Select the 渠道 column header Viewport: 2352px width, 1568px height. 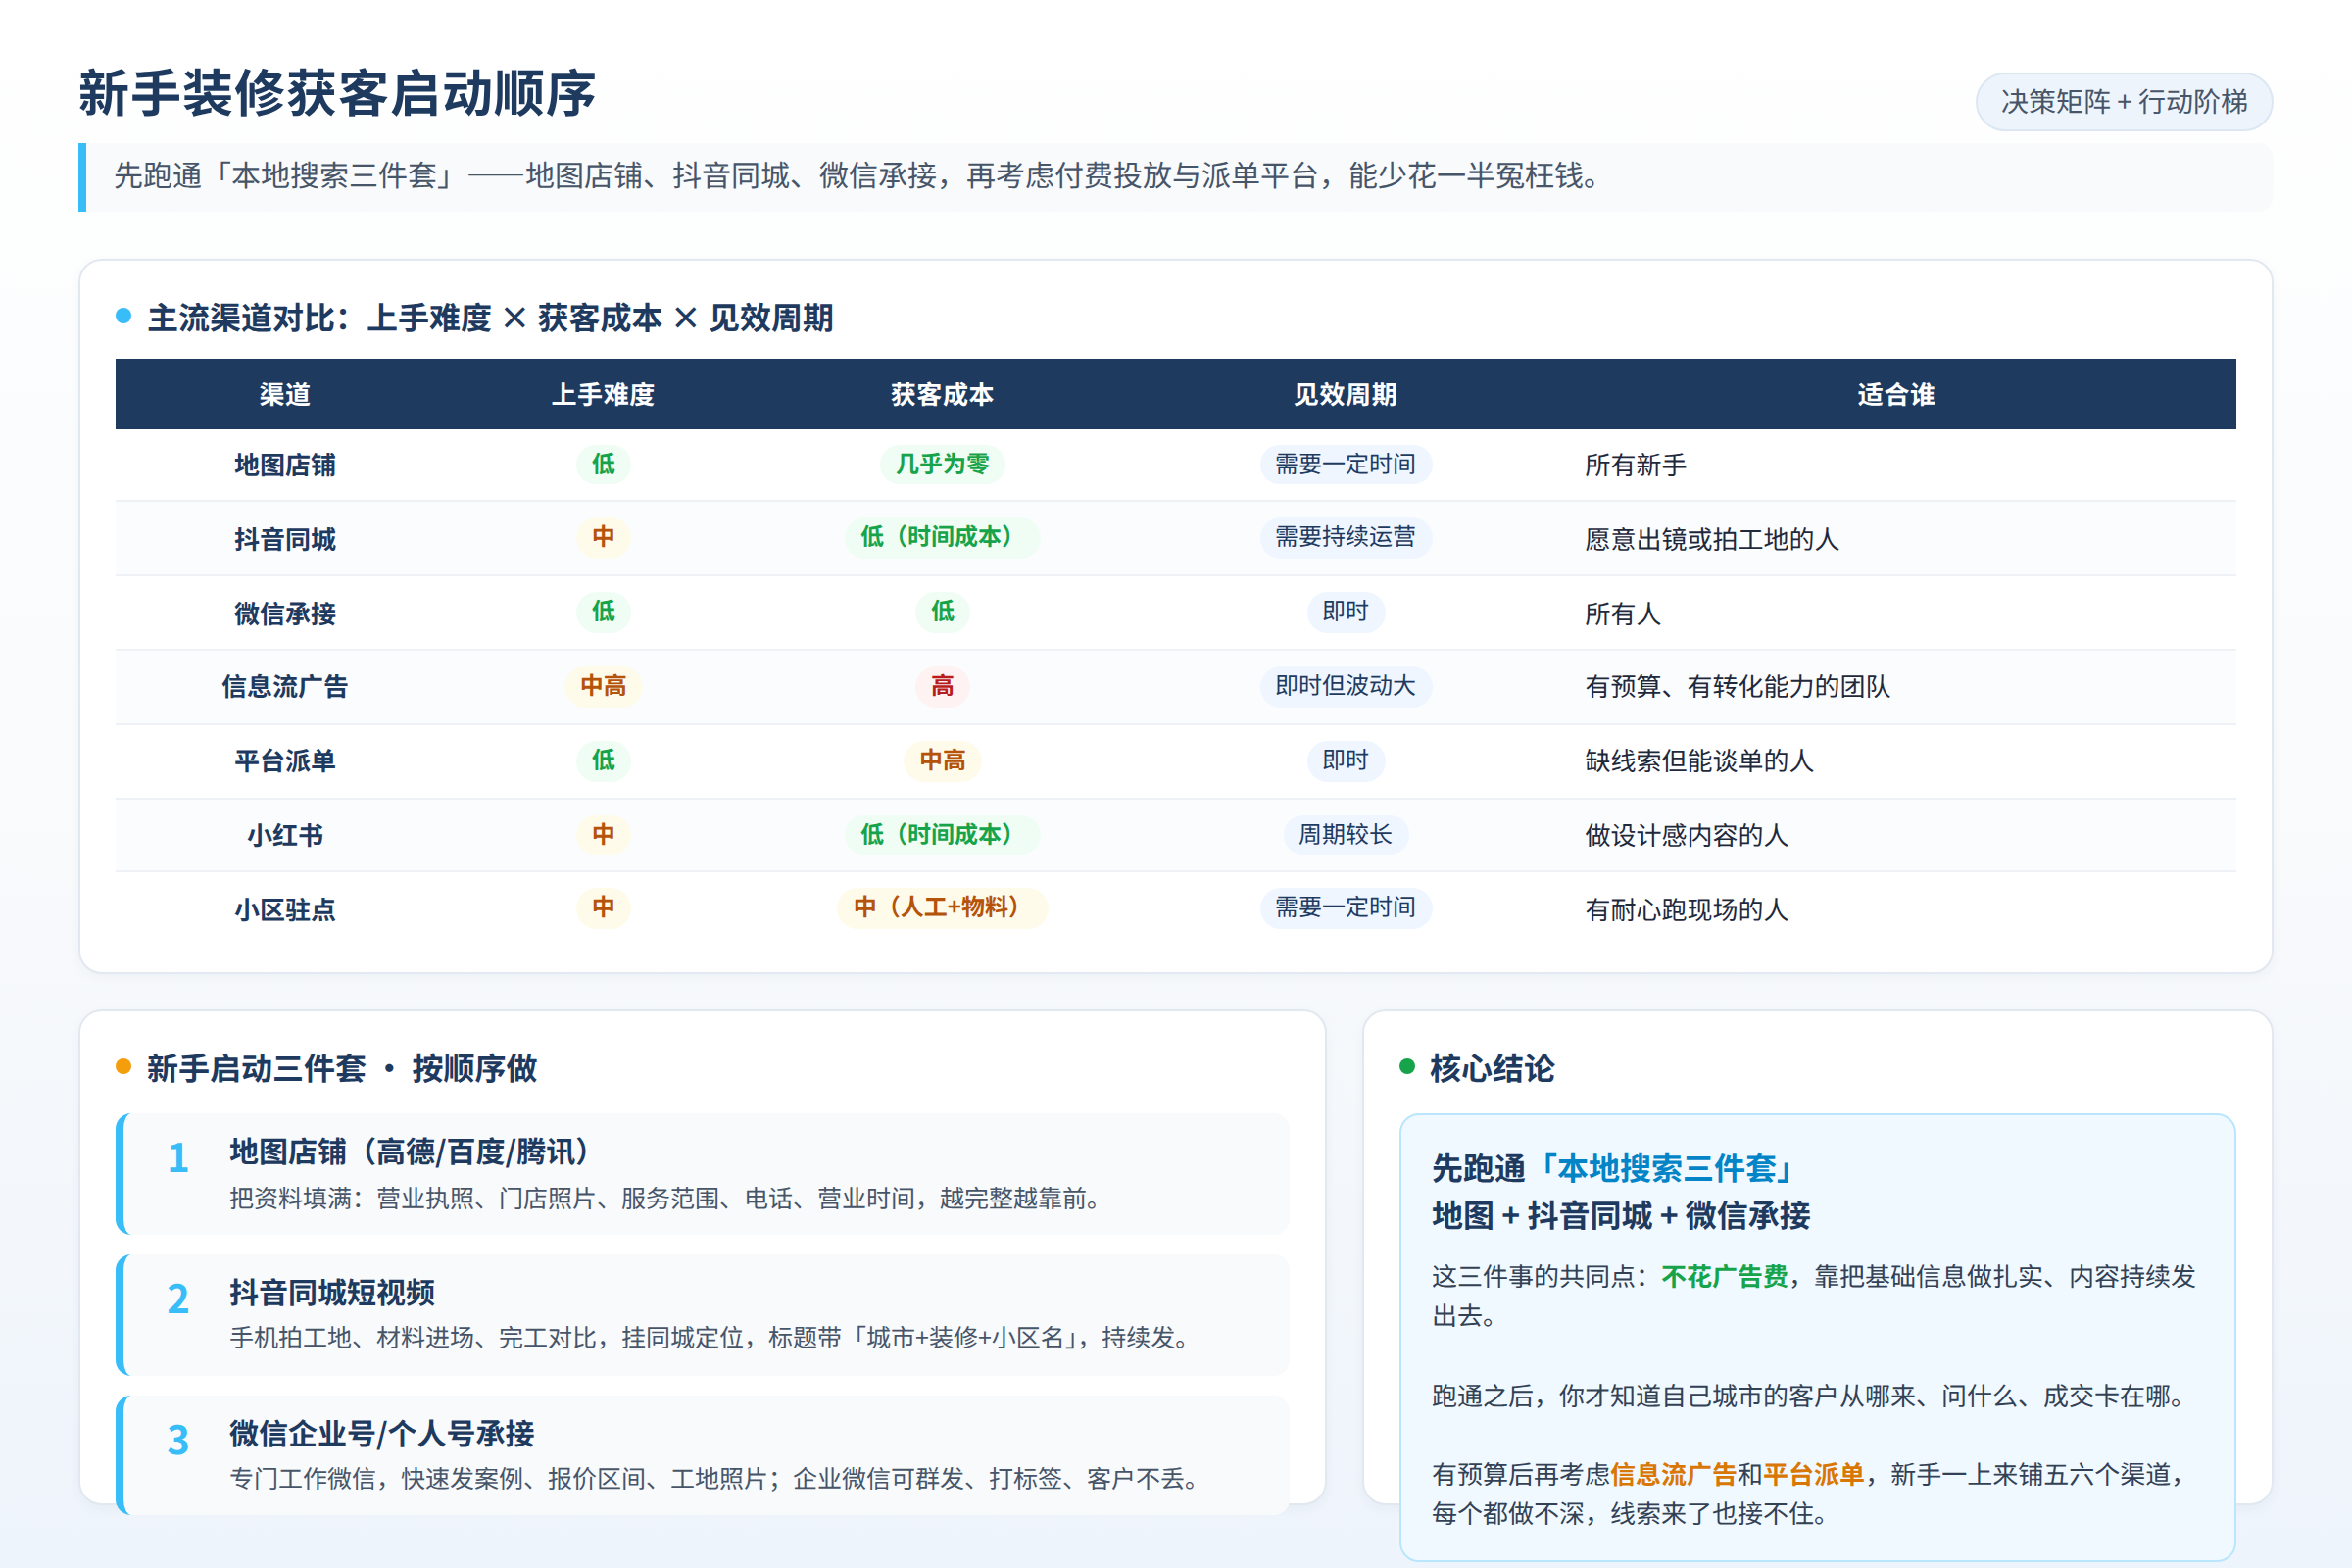click(x=285, y=394)
